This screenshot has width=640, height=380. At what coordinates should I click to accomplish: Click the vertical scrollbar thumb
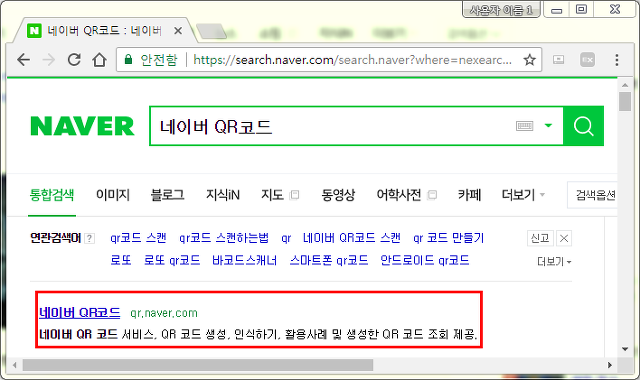coord(625,101)
